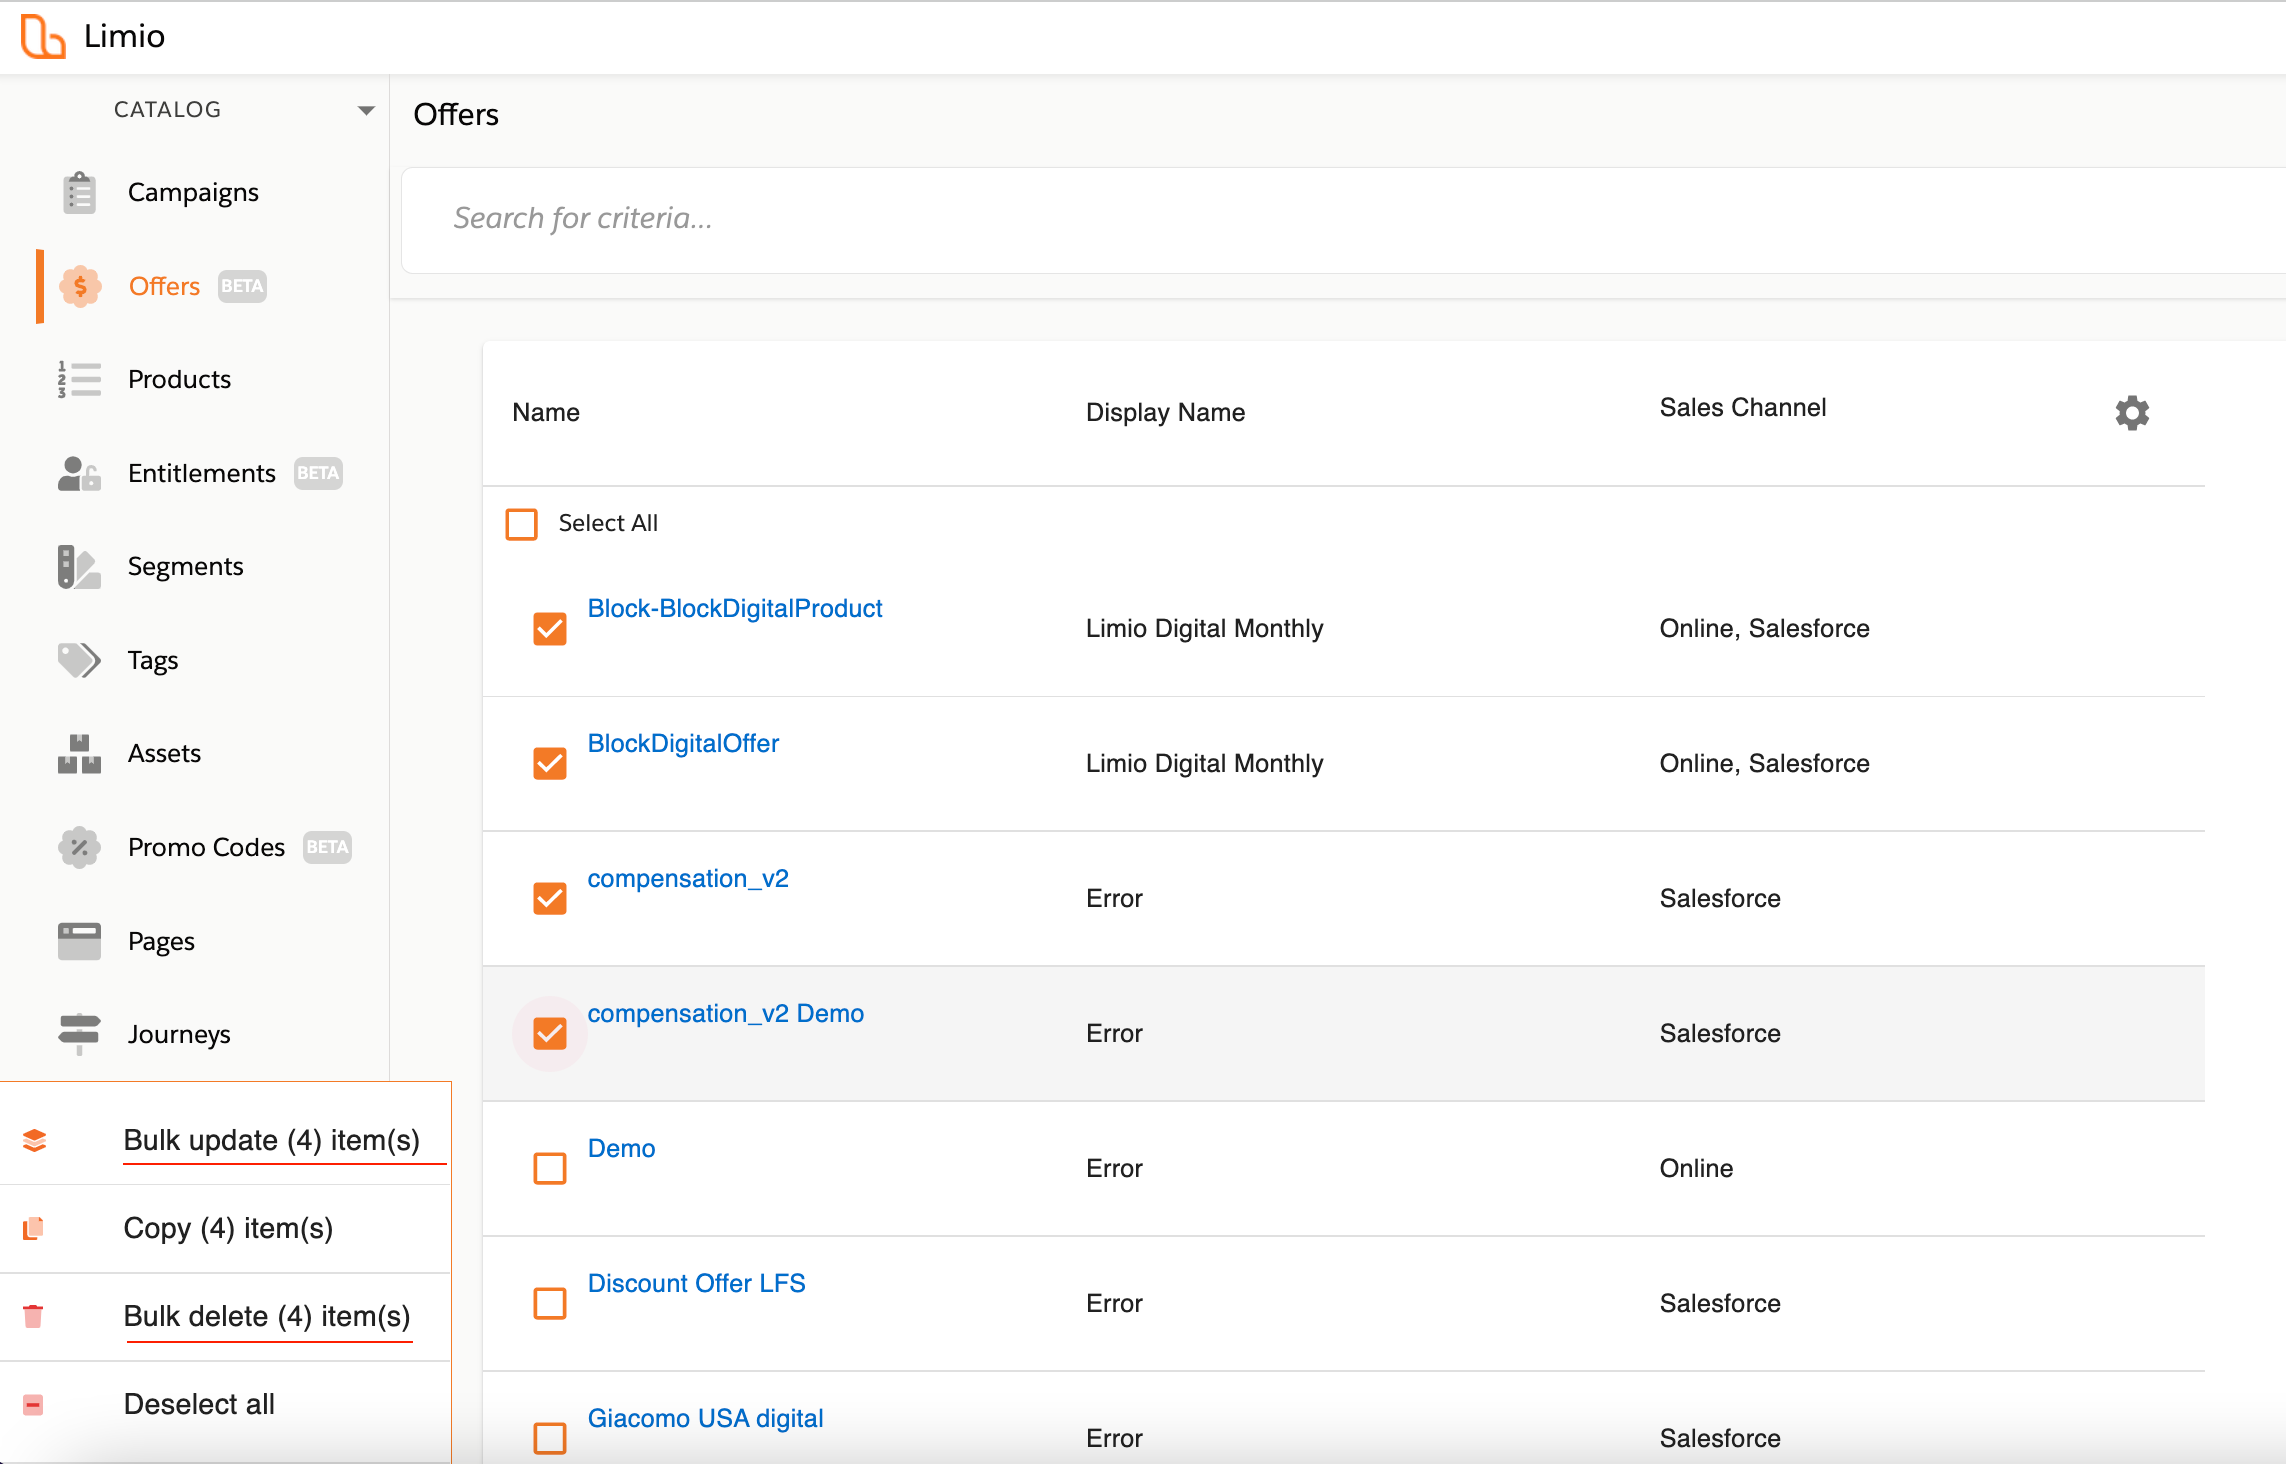Open the Assets section
Screen dimensions: 2286x1464
coord(164,754)
